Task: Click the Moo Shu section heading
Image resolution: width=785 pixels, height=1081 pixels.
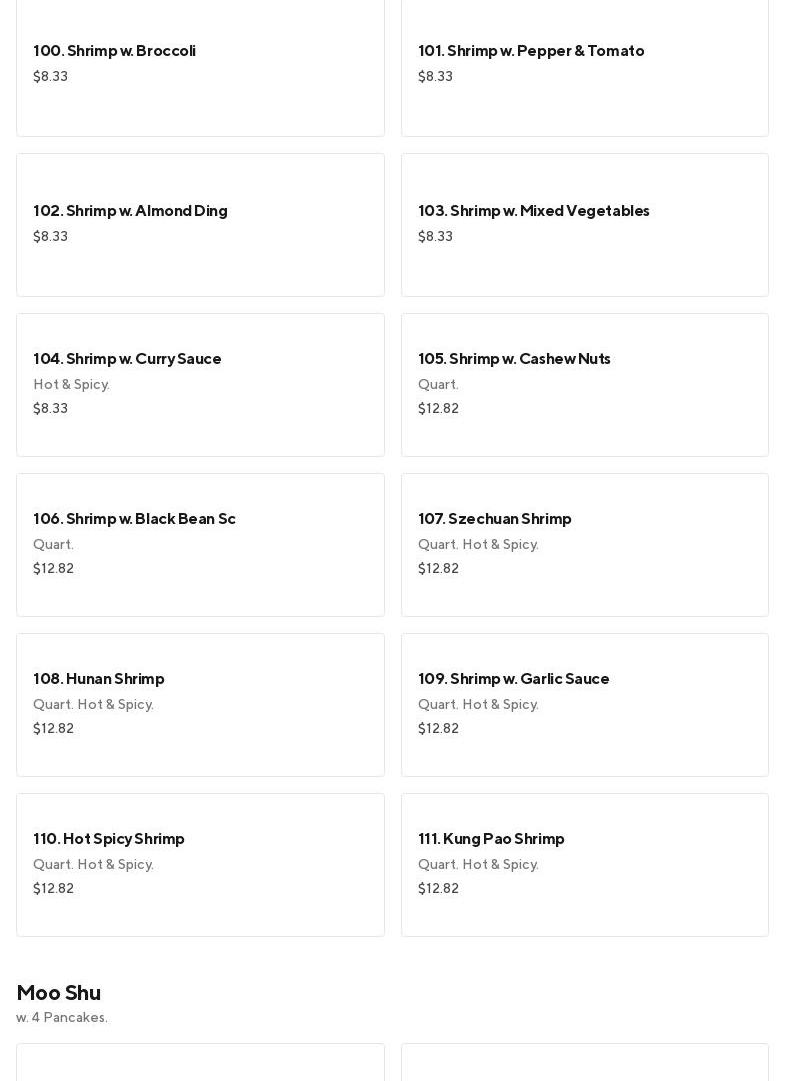Action: click(58, 992)
